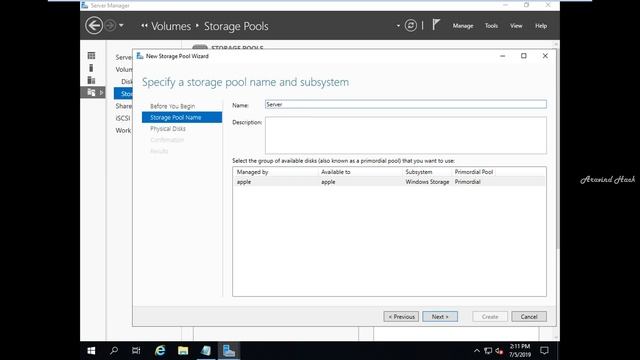Viewport: 640px width, 360px height.
Task: Open taskbar search magnifier
Action: [x=114, y=351]
